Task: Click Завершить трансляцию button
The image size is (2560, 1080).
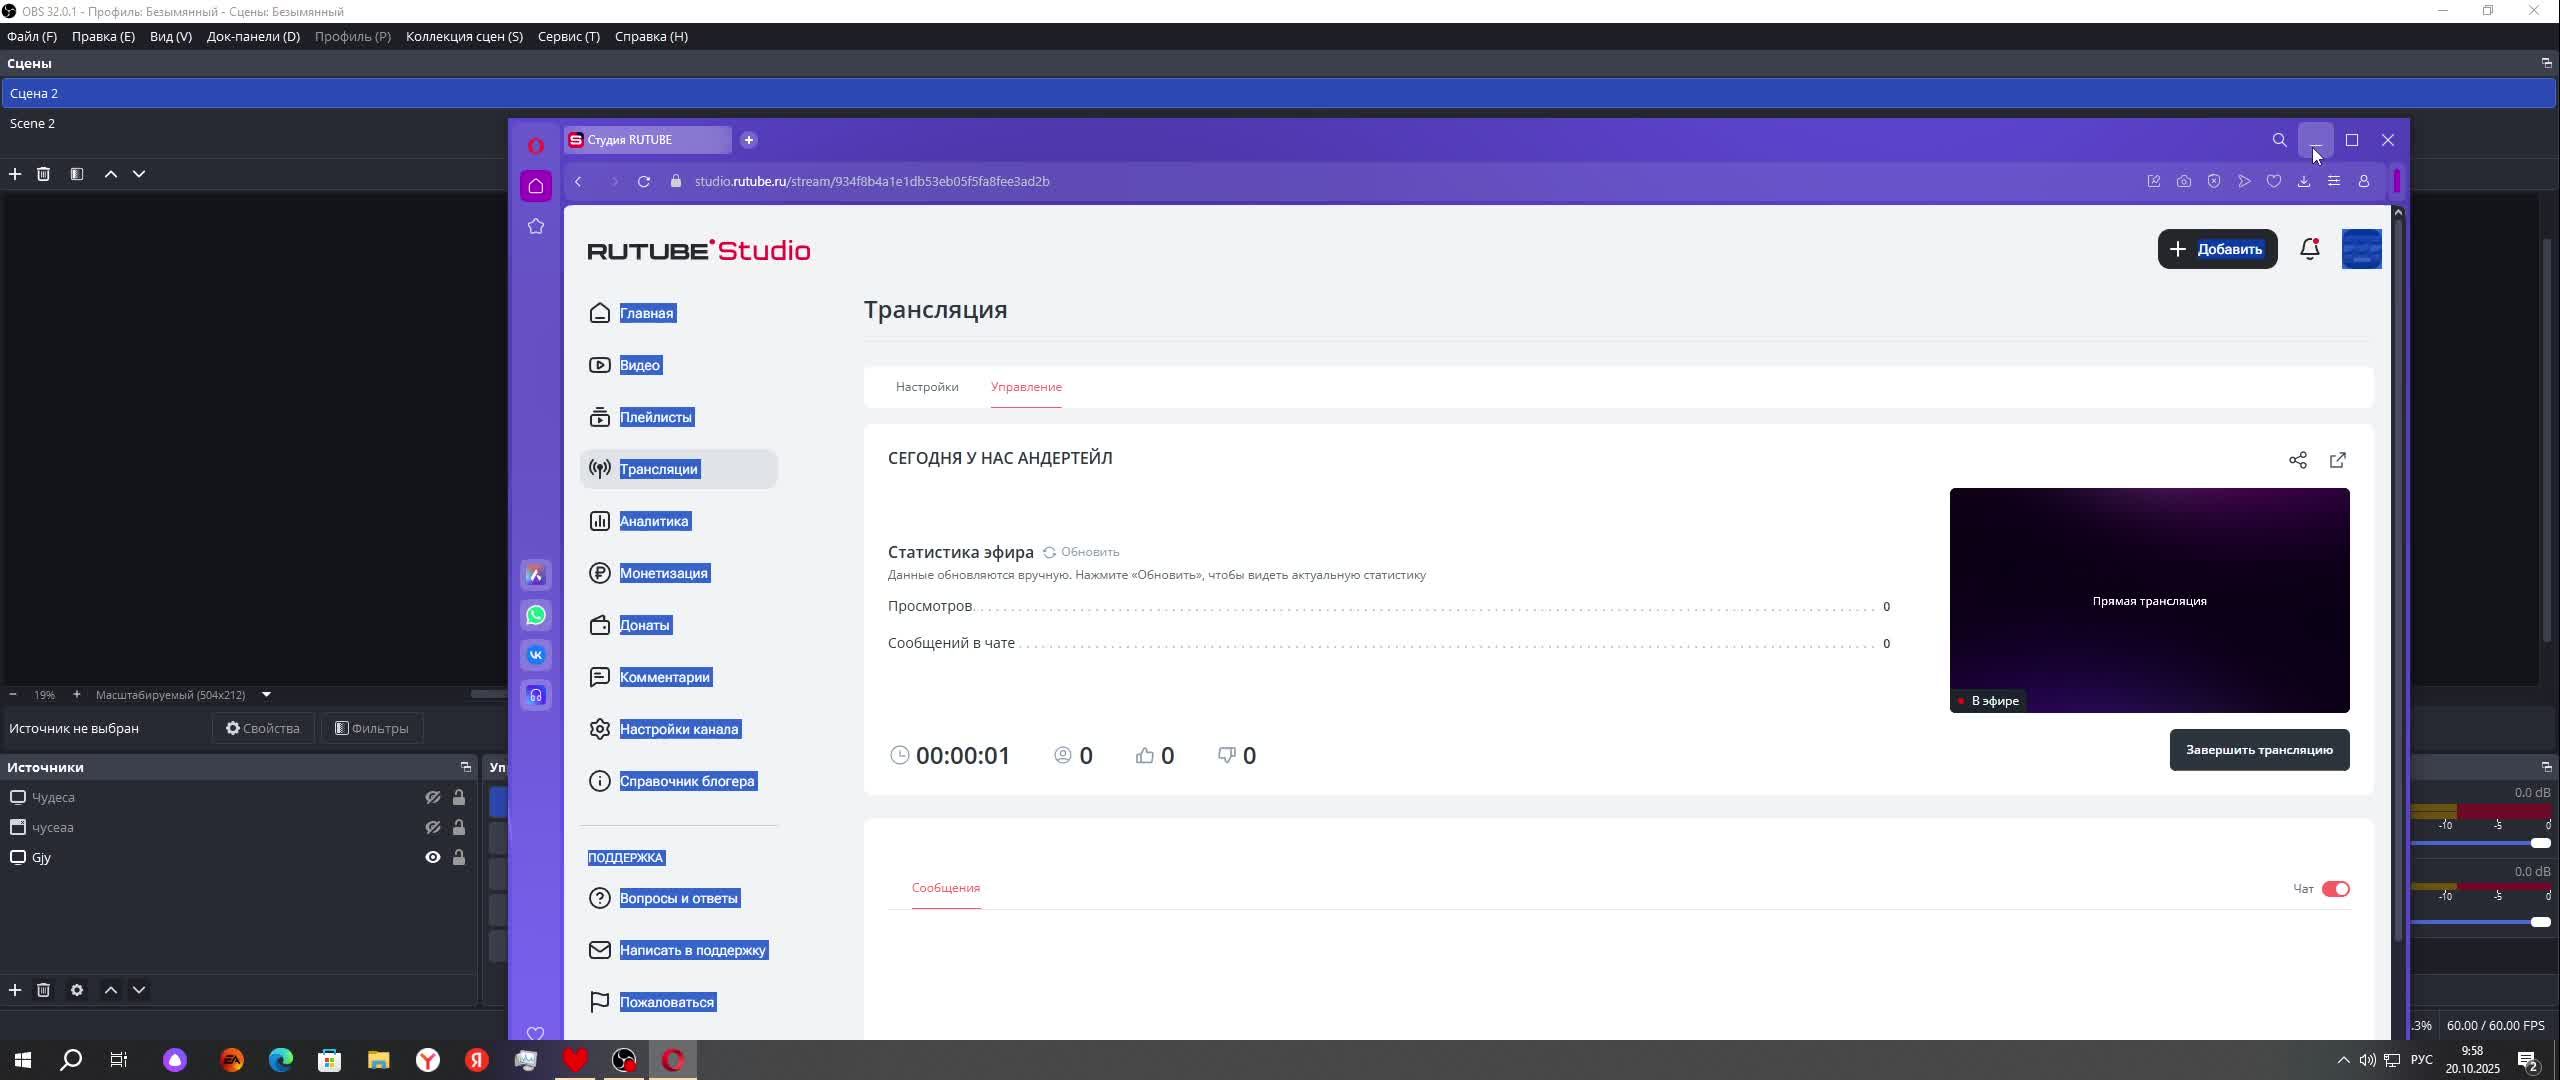Action: 2258,750
